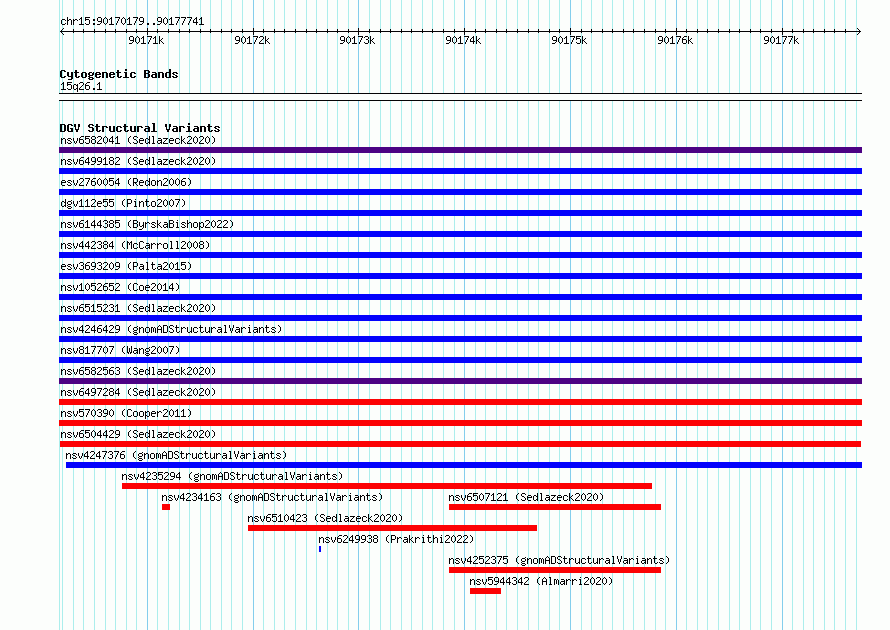Click the blue bar under esv3693209

460,276
